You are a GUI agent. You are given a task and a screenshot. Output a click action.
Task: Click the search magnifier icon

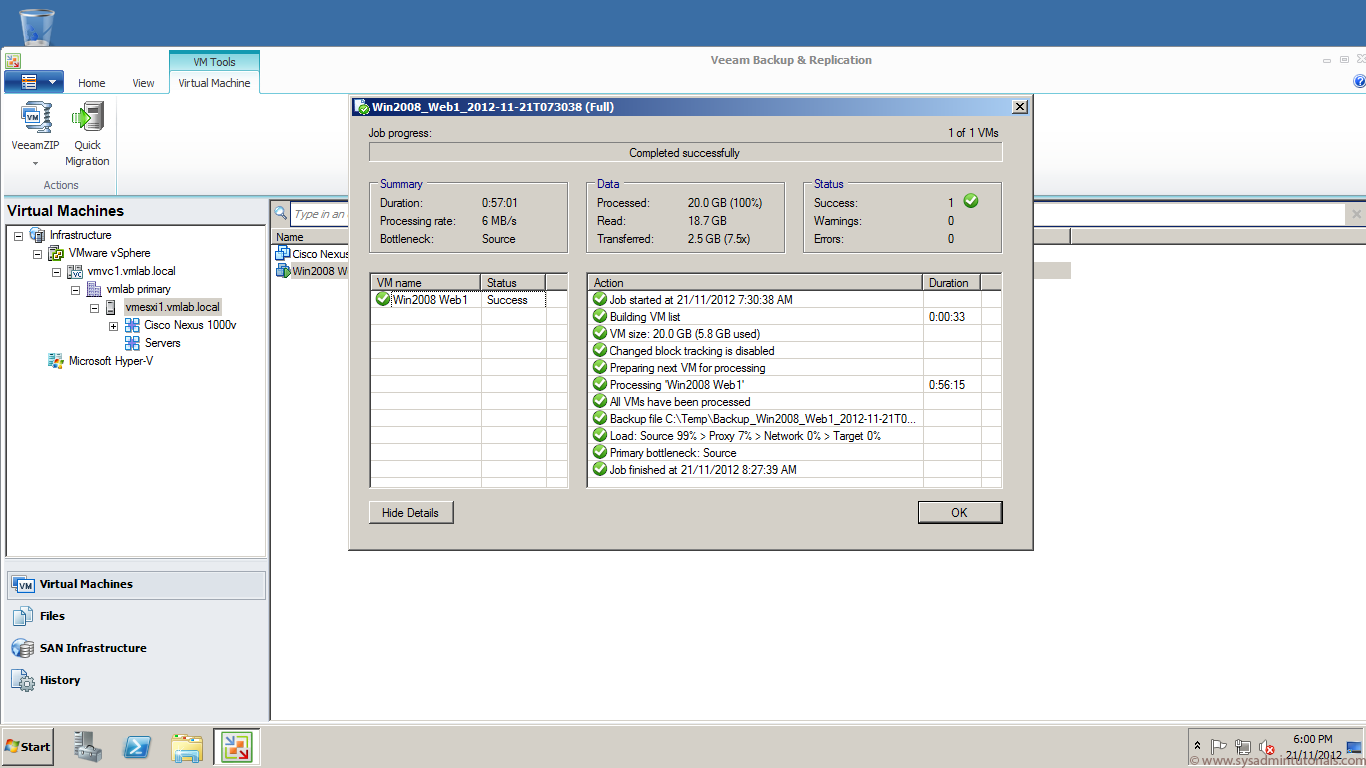coord(281,213)
